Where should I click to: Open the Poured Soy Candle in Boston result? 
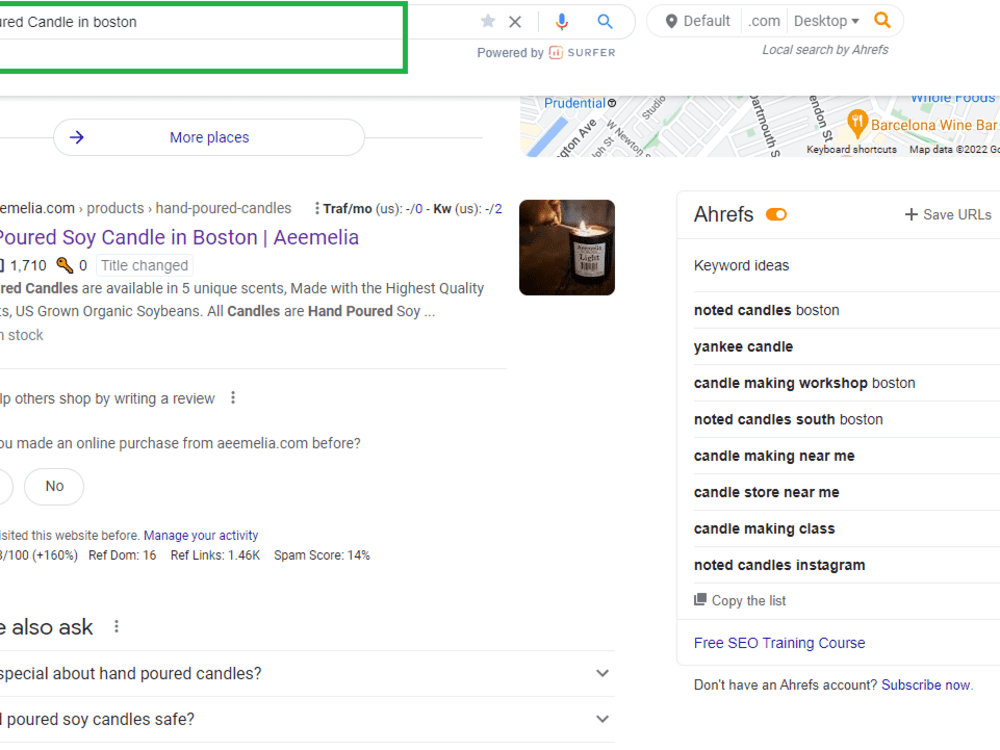[179, 237]
